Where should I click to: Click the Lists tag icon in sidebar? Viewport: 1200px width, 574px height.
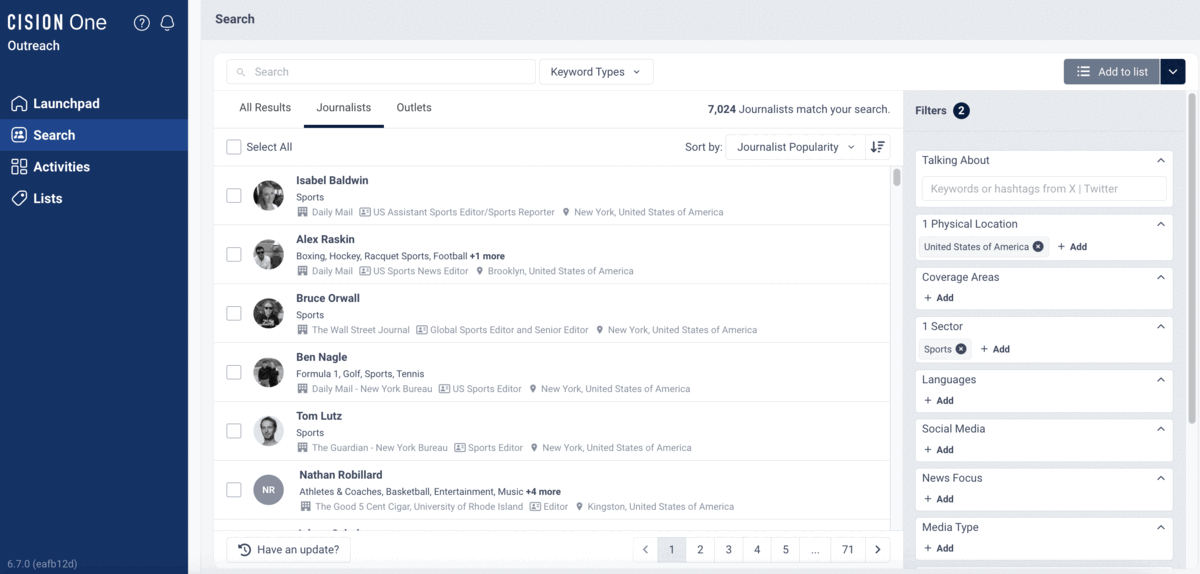coord(19,198)
